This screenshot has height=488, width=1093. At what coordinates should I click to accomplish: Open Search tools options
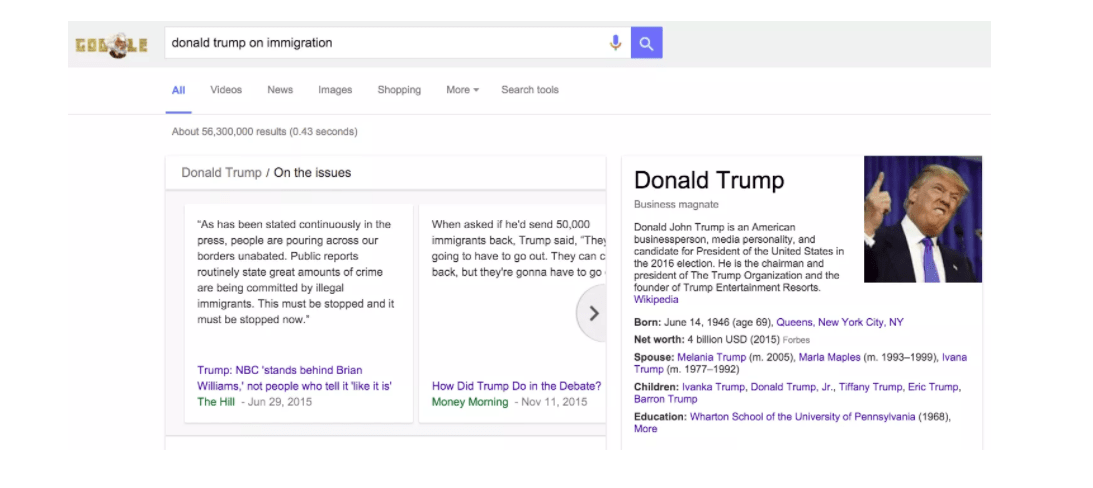click(x=529, y=90)
